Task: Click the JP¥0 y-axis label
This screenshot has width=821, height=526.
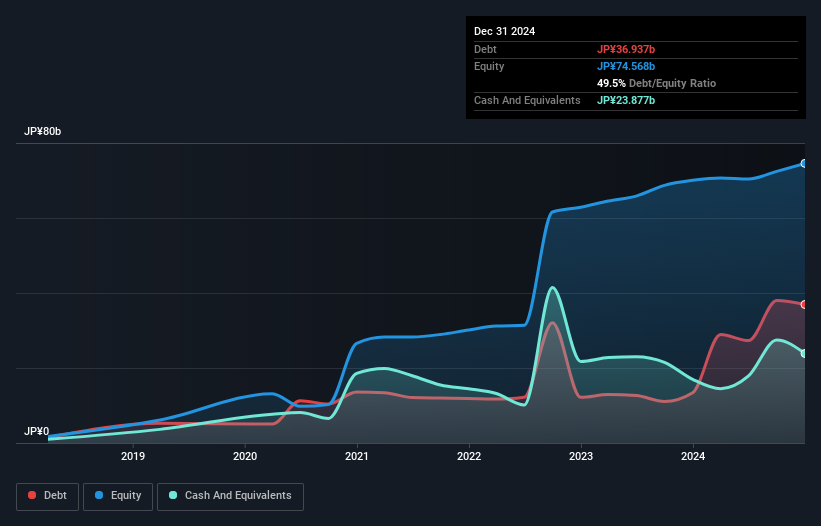Action: [37, 431]
